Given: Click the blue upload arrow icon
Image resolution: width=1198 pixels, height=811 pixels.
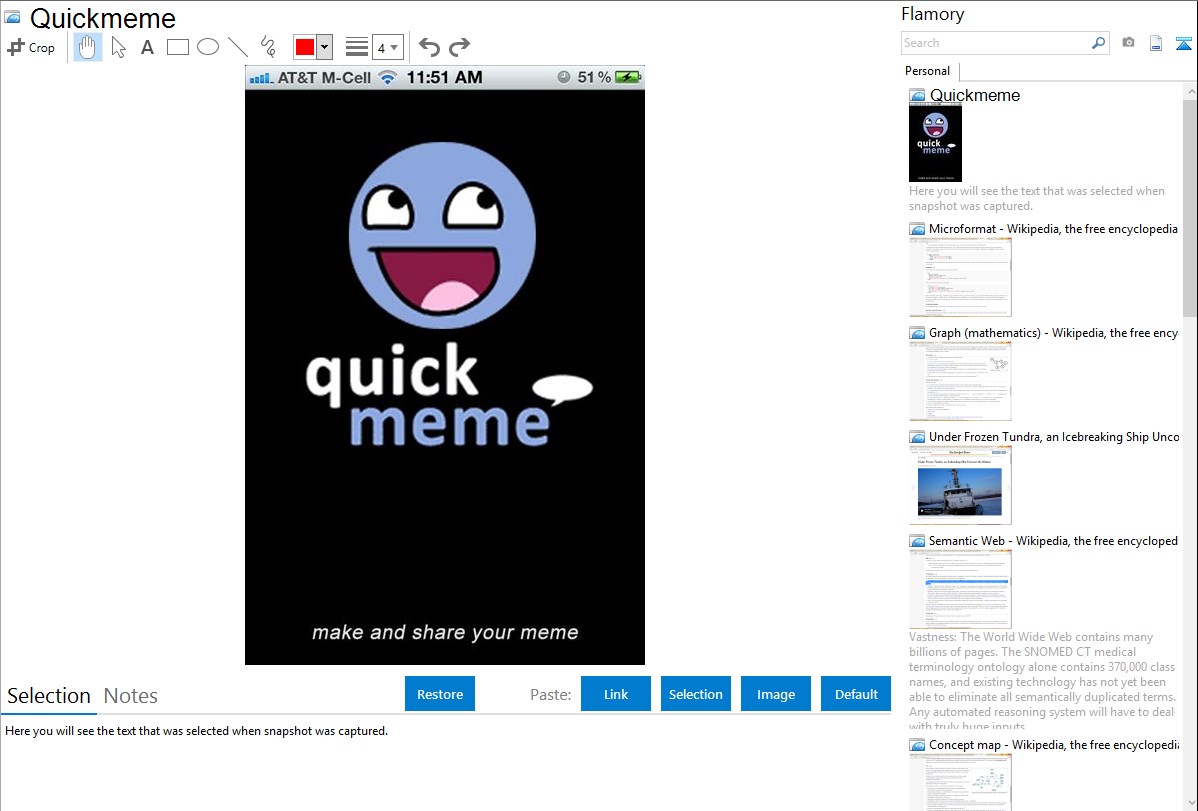Looking at the screenshot, I should [x=1183, y=44].
